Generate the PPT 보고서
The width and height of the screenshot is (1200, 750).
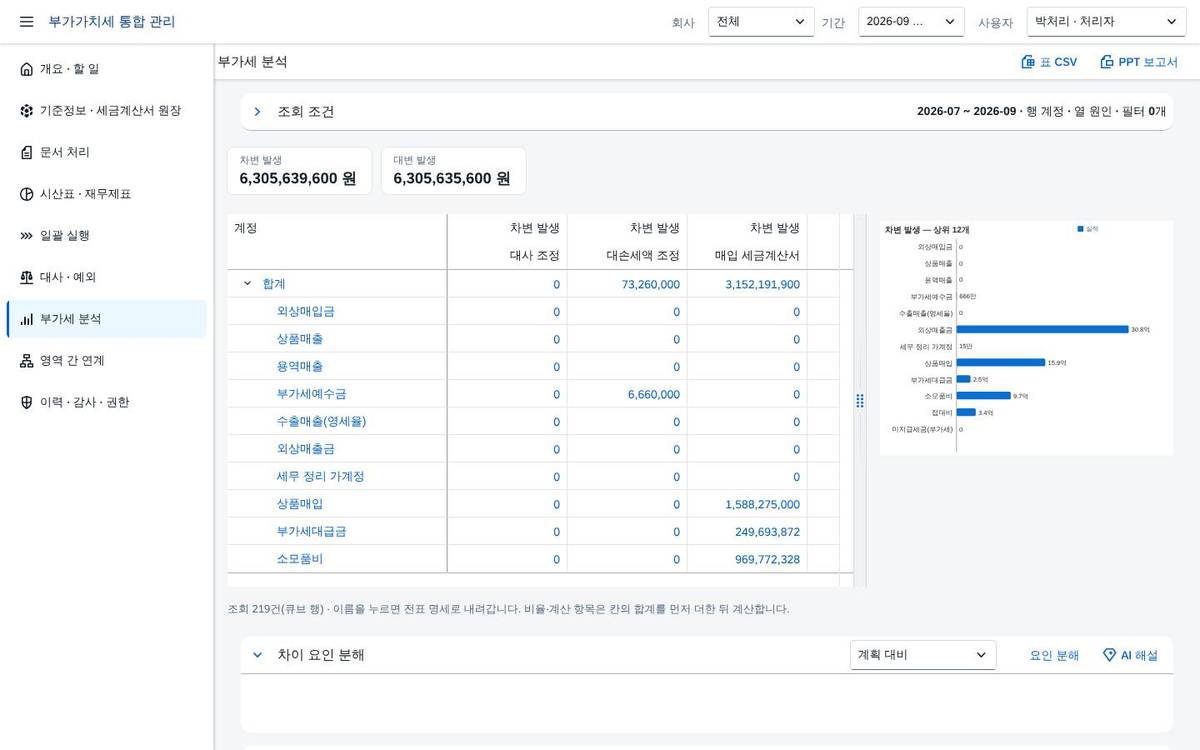1139,62
